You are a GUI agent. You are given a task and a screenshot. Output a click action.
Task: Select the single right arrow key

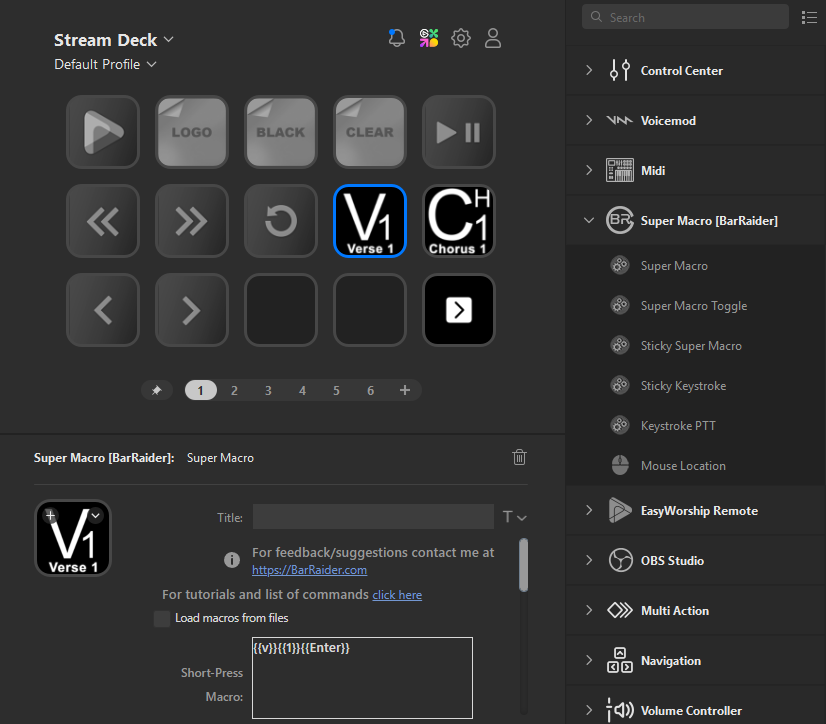192,310
